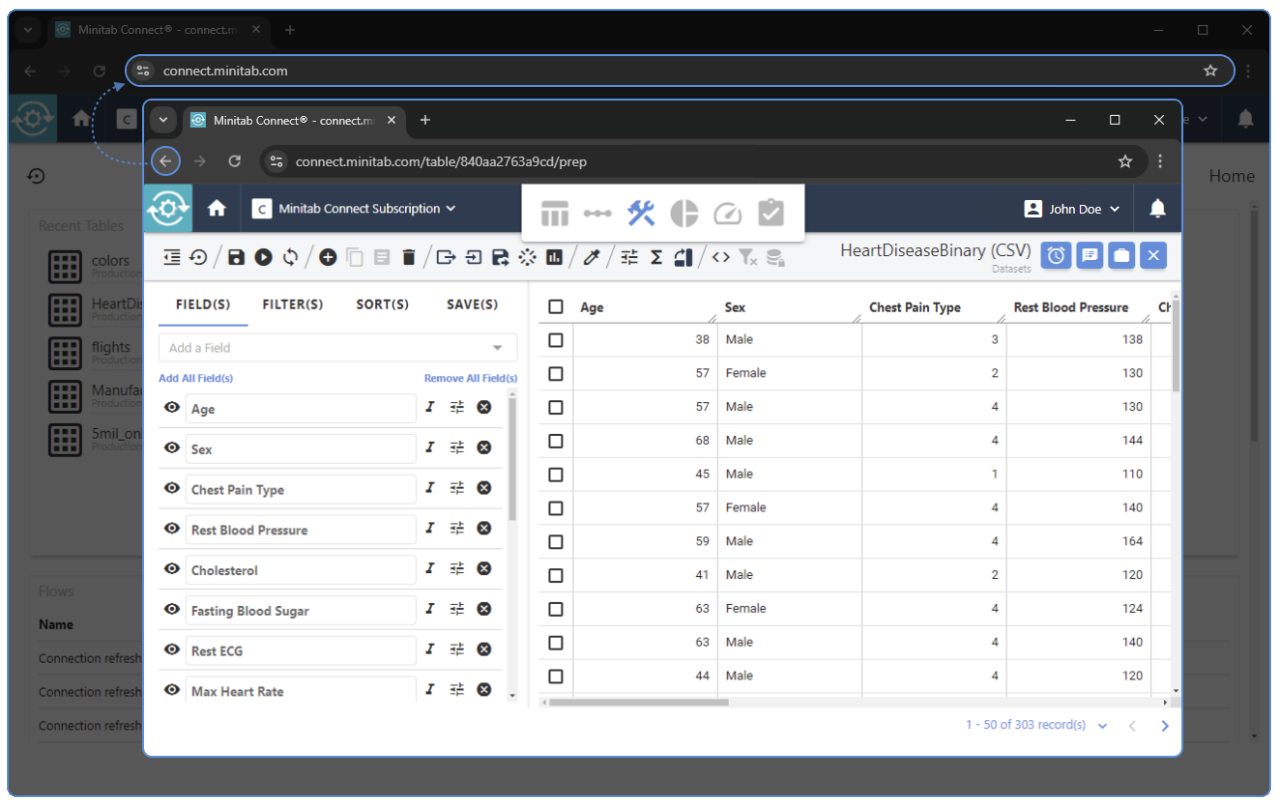Click the code brackets icon in toolbar

pyautogui.click(x=720, y=258)
